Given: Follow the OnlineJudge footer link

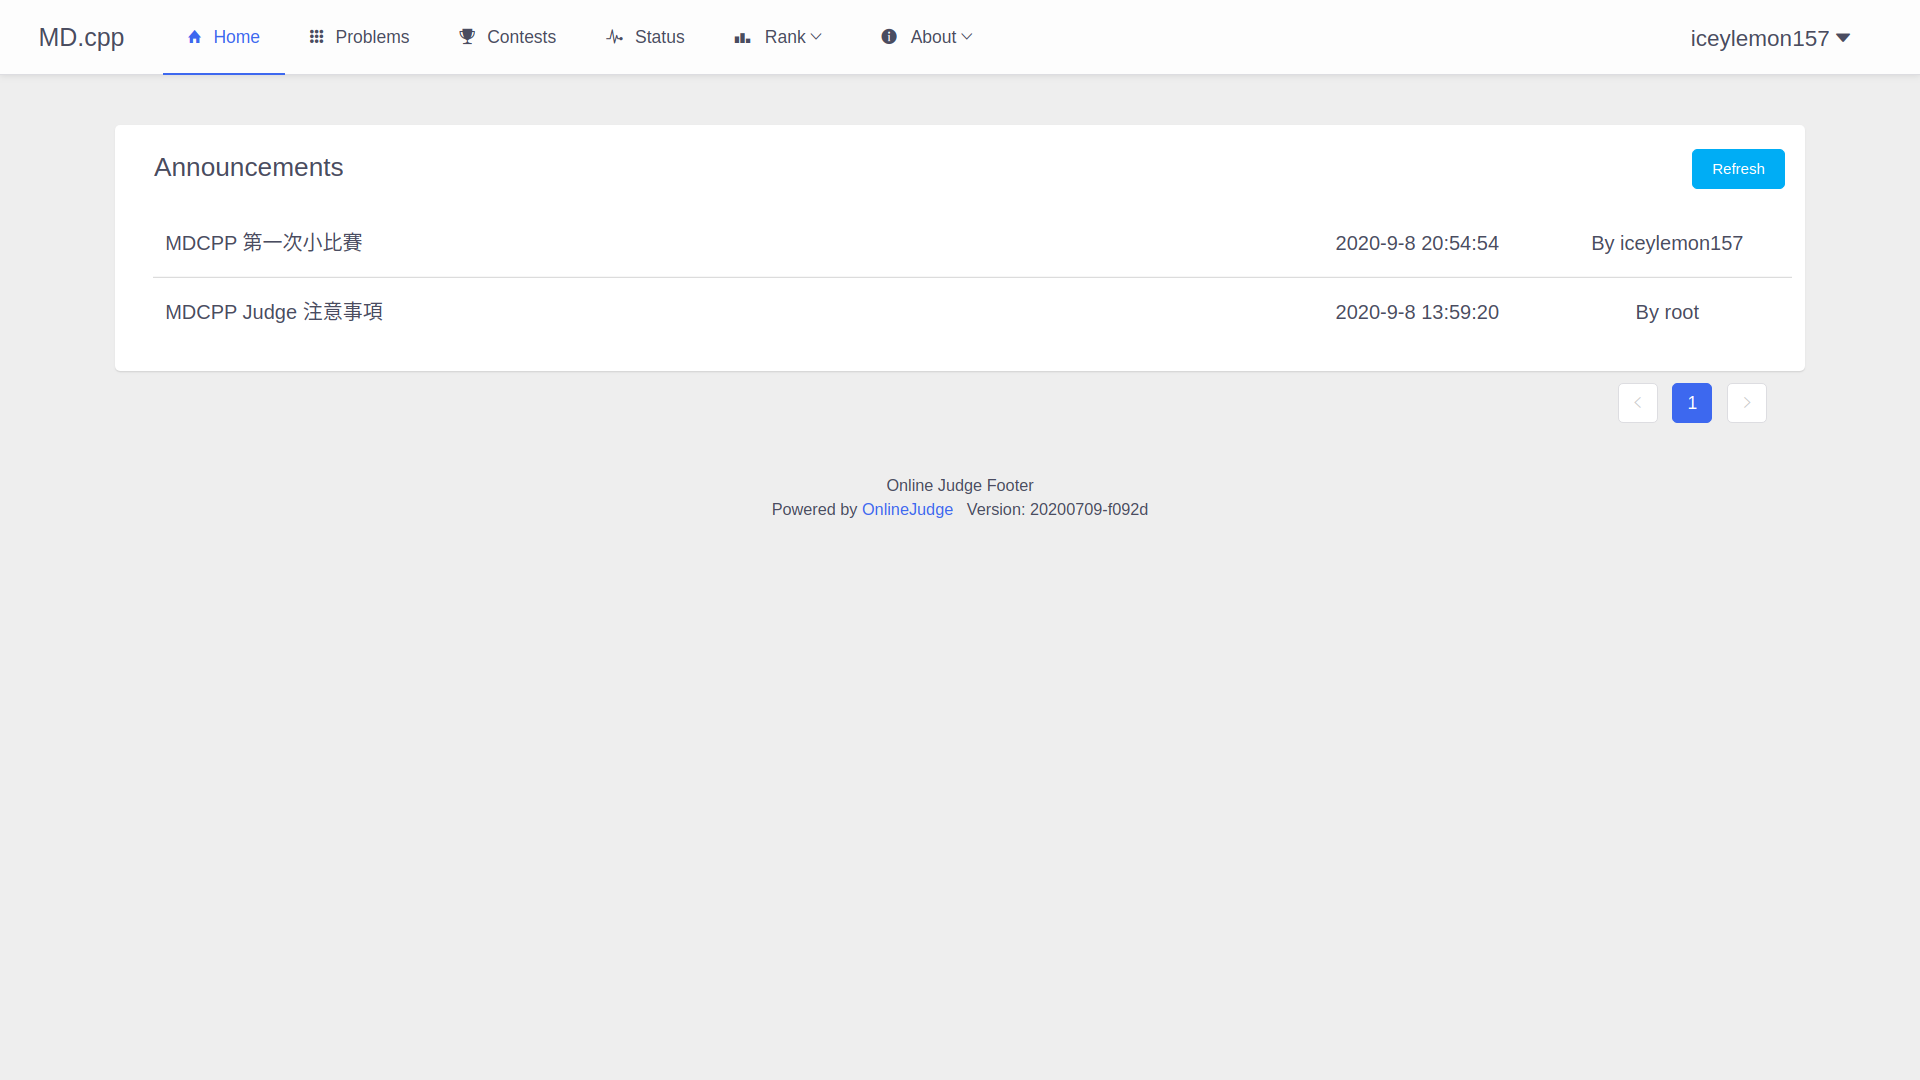Looking at the screenshot, I should pyautogui.click(x=907, y=509).
